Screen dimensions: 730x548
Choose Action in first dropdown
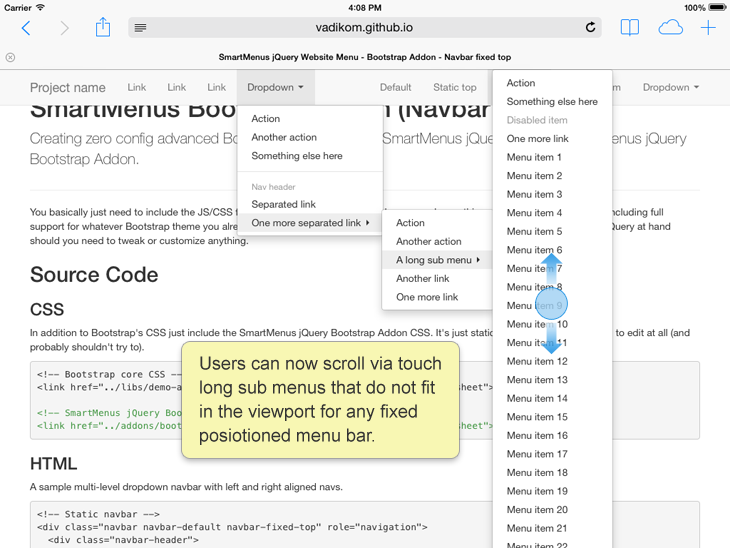click(310, 119)
